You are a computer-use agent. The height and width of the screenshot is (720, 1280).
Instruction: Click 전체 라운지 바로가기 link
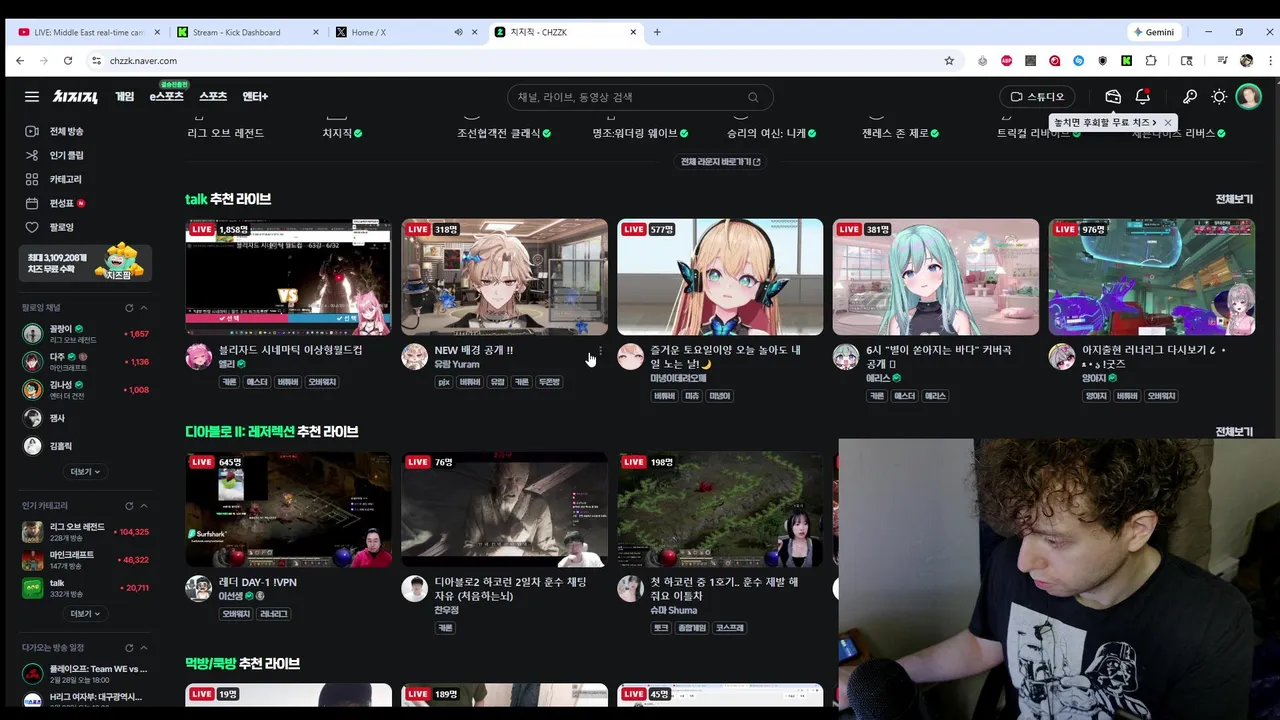[721, 162]
